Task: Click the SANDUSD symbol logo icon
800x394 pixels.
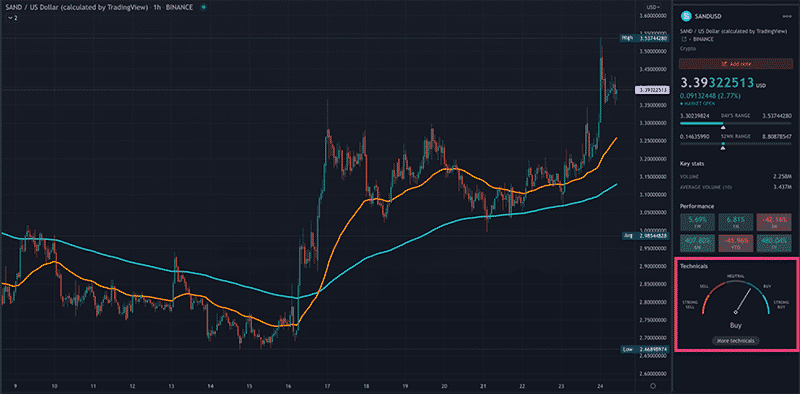Action: pyautogui.click(x=686, y=16)
